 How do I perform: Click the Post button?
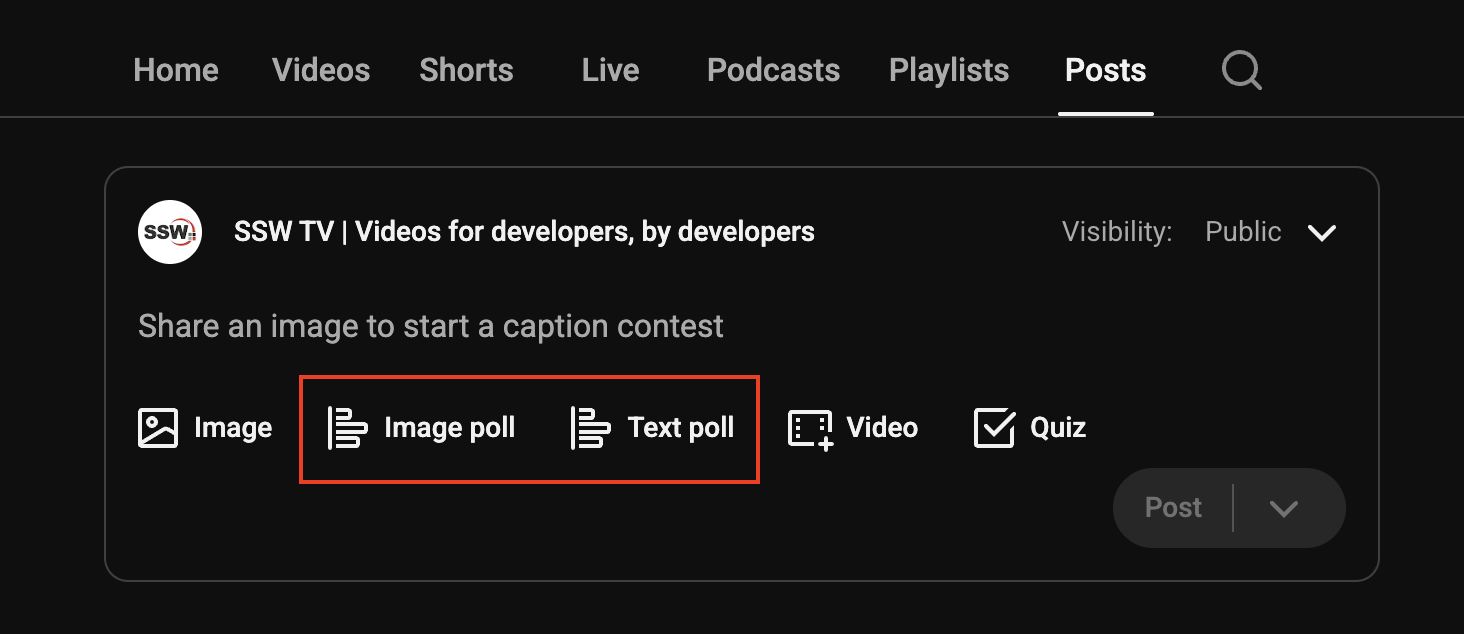pos(1173,508)
